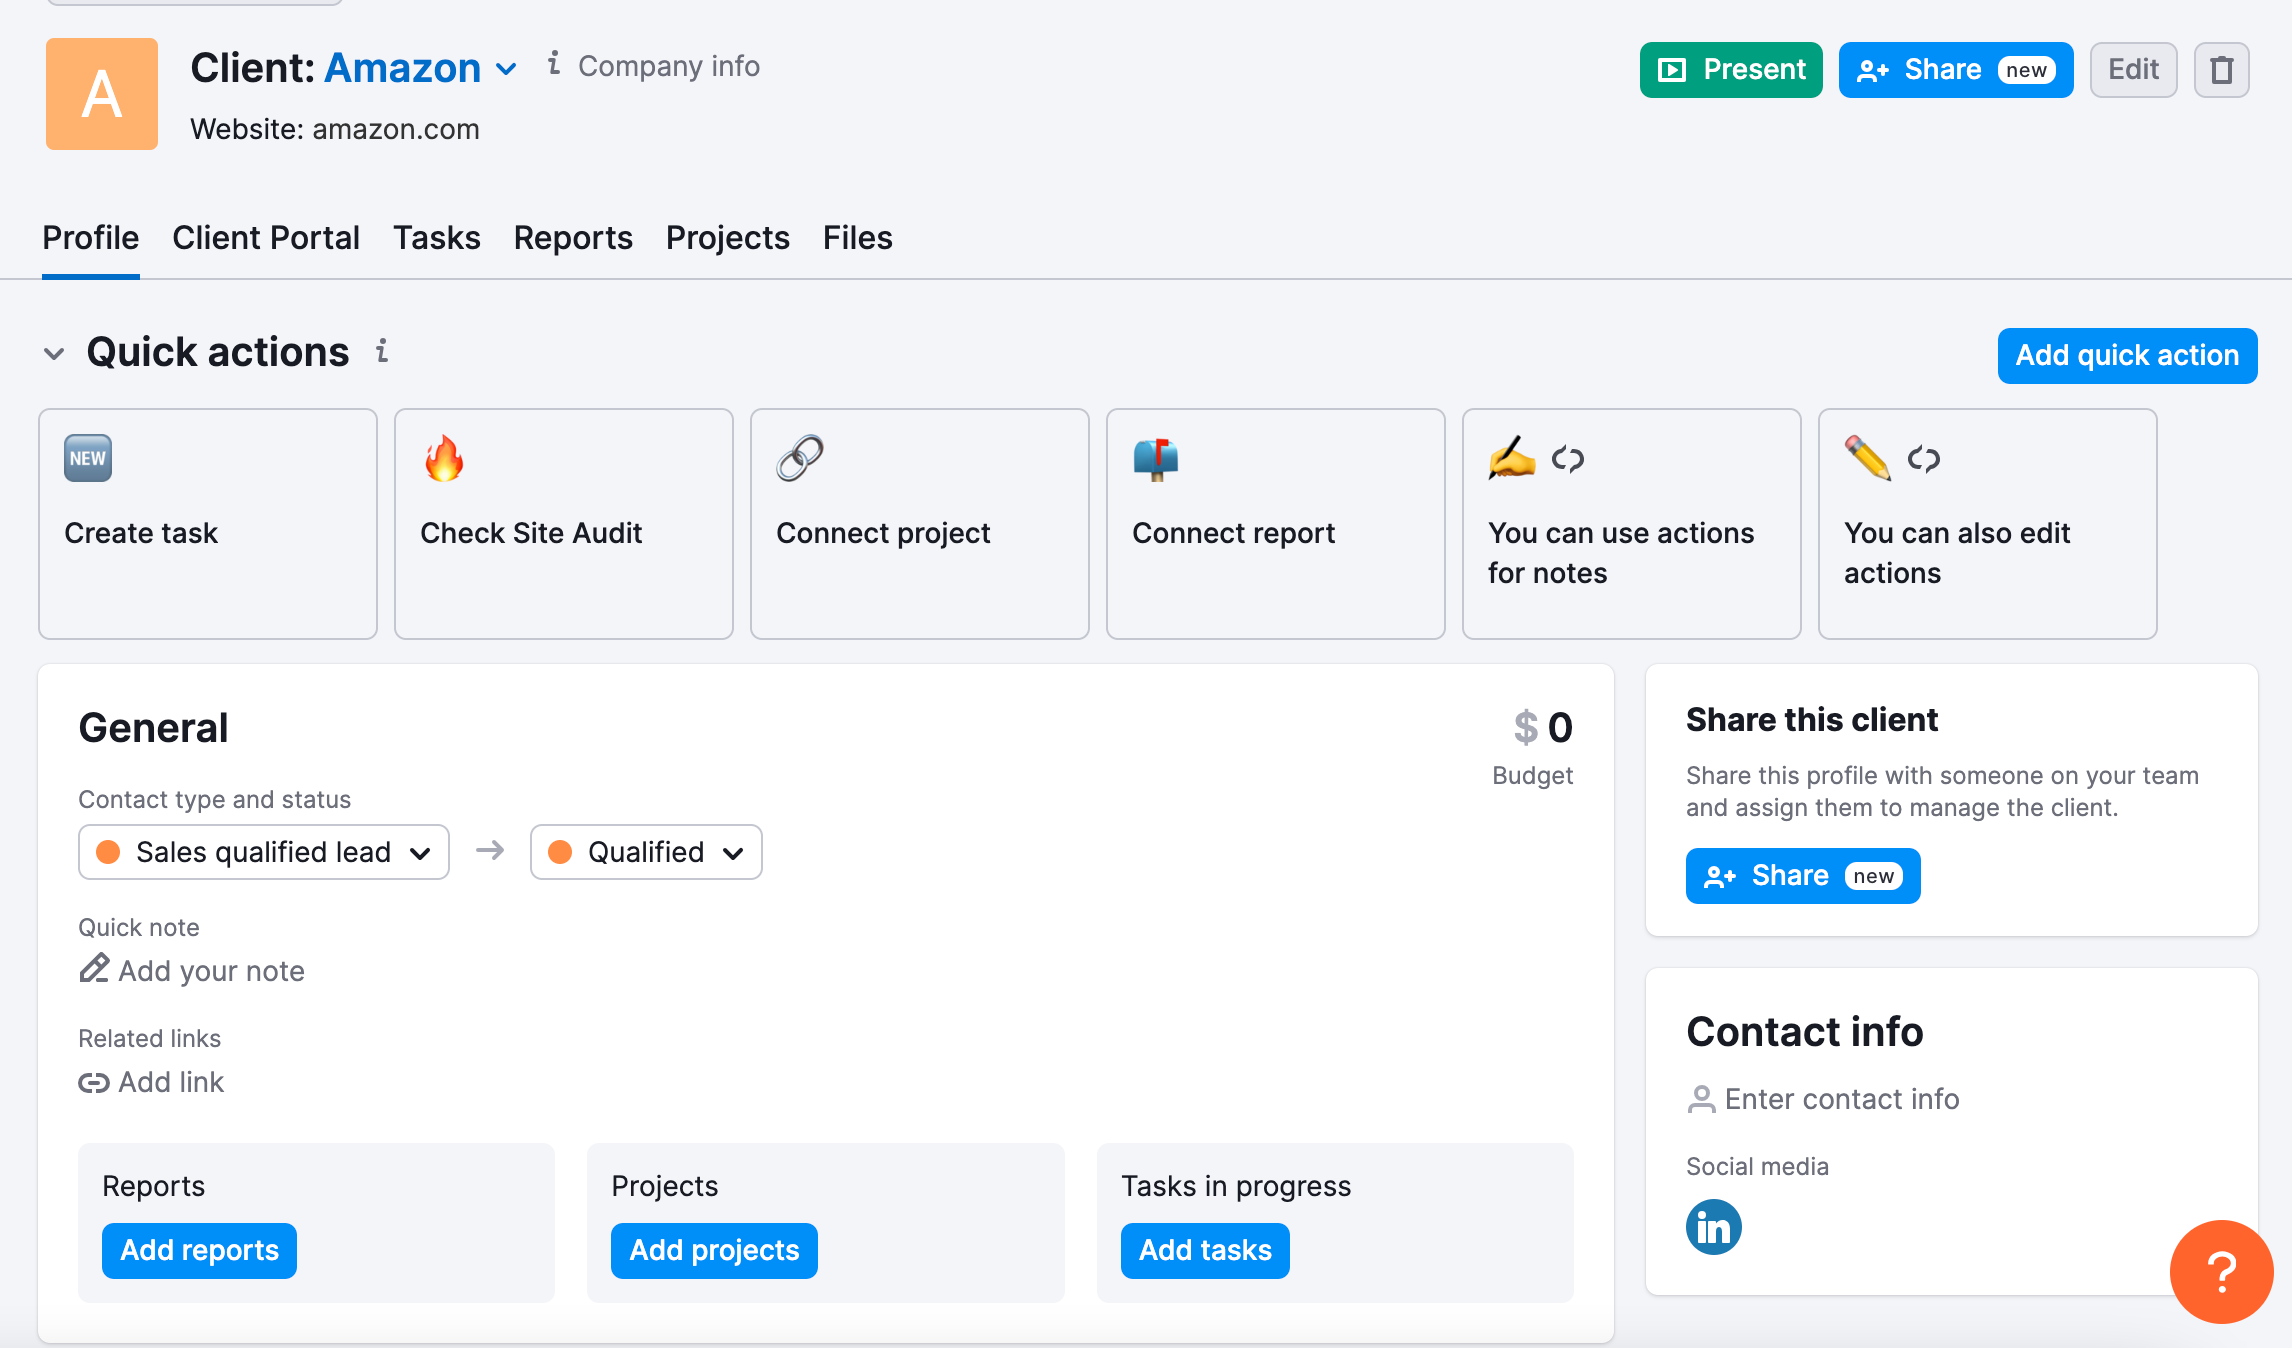This screenshot has height=1348, width=2292.
Task: Switch to the Tasks tab
Action: [436, 238]
